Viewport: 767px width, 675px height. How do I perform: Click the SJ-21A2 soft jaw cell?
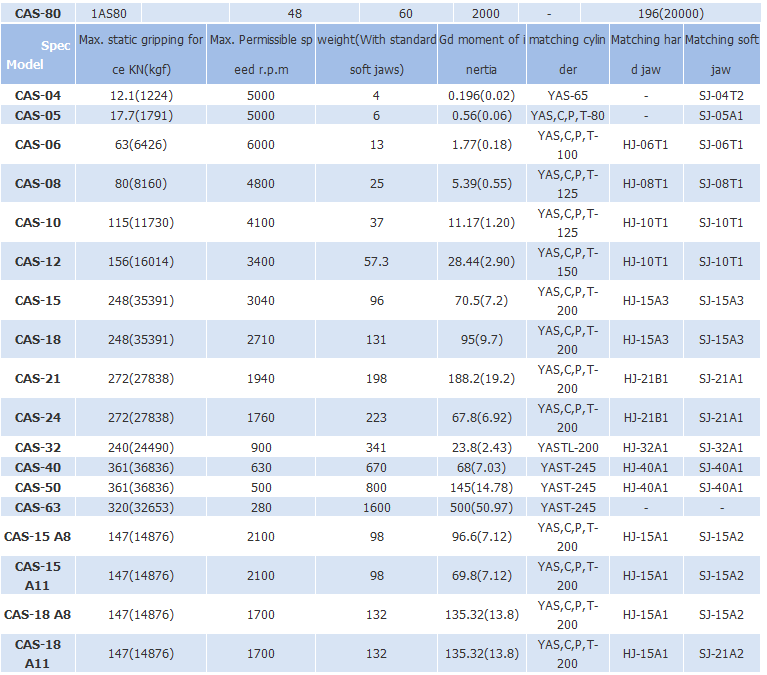click(x=722, y=653)
